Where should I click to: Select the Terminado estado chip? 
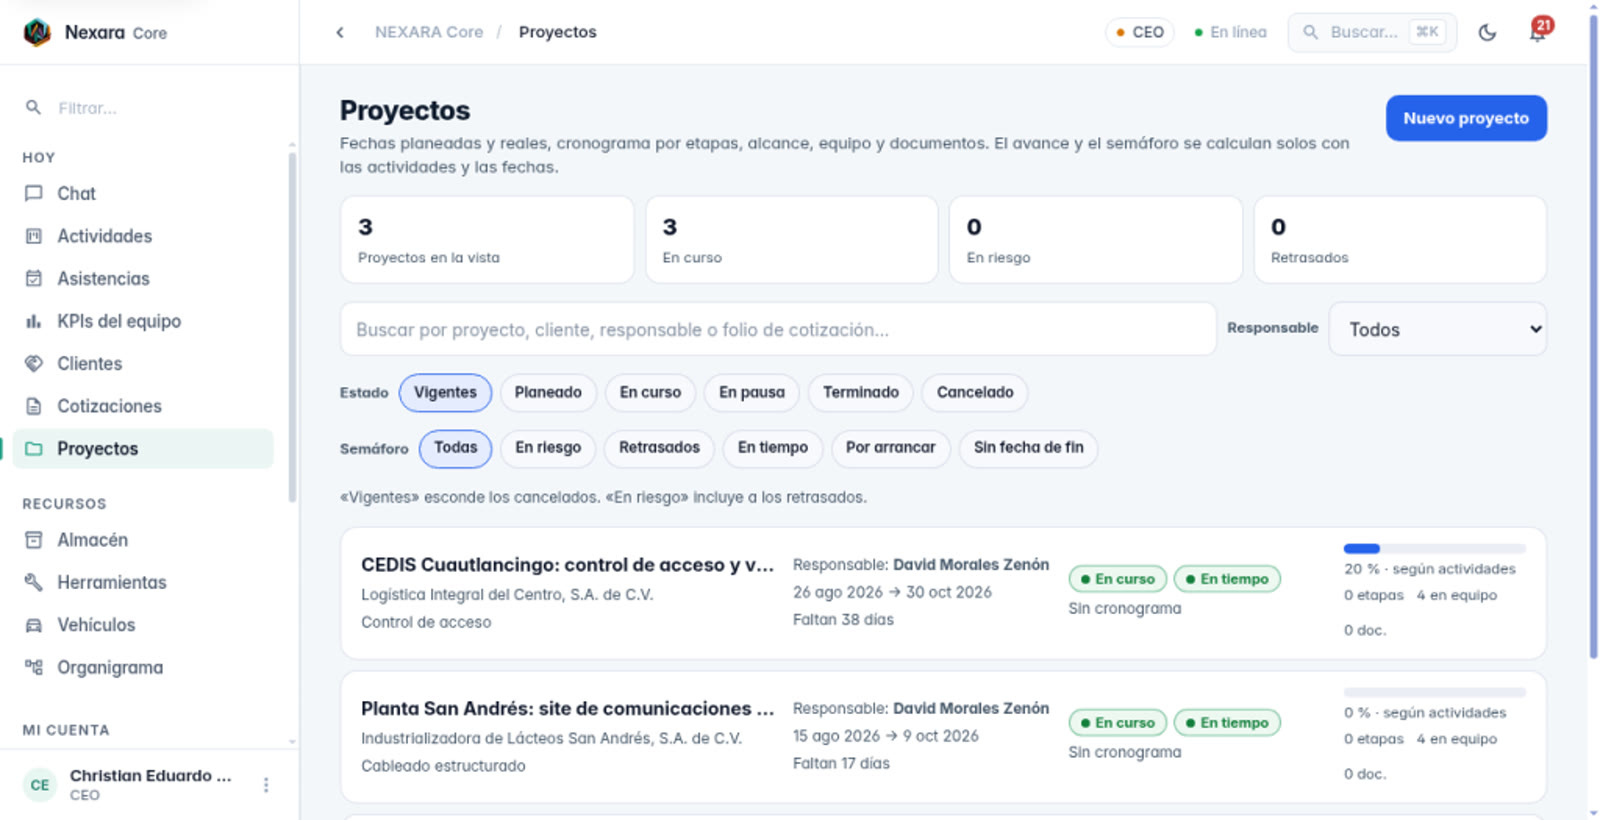coord(861,392)
